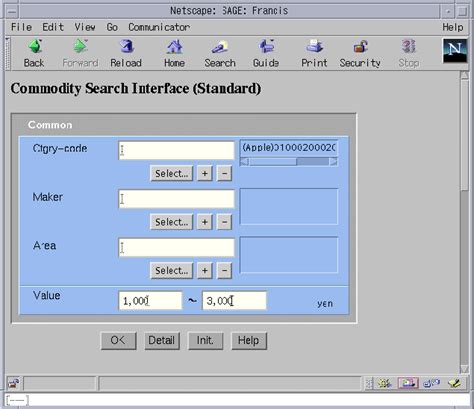The width and height of the screenshot is (474, 409).
Task: Focus the Maker input field
Action: click(x=176, y=199)
